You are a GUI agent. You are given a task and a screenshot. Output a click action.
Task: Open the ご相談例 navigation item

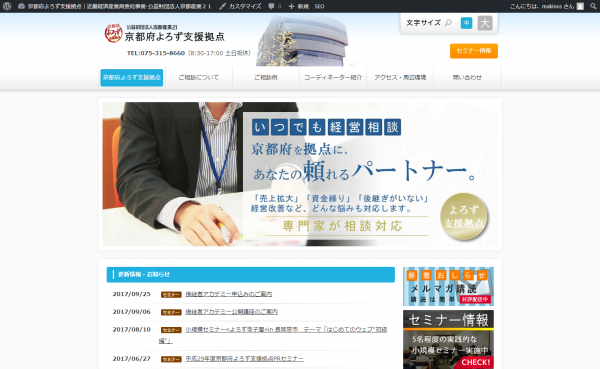266,78
